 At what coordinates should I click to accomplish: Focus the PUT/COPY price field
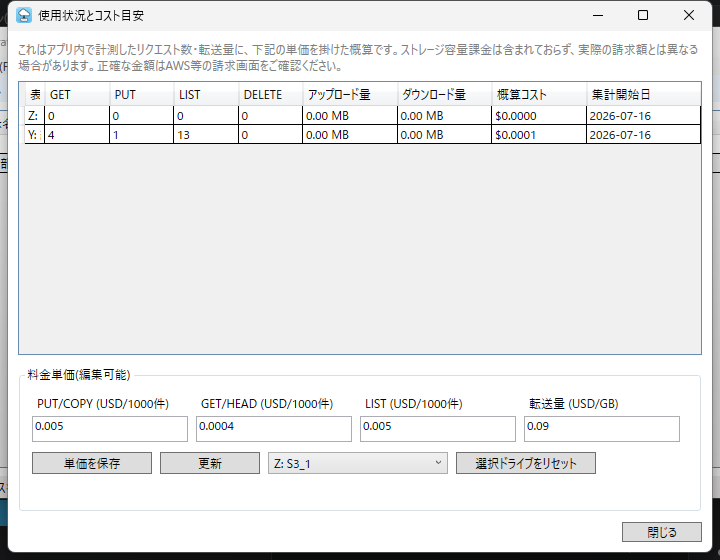[x=110, y=429]
